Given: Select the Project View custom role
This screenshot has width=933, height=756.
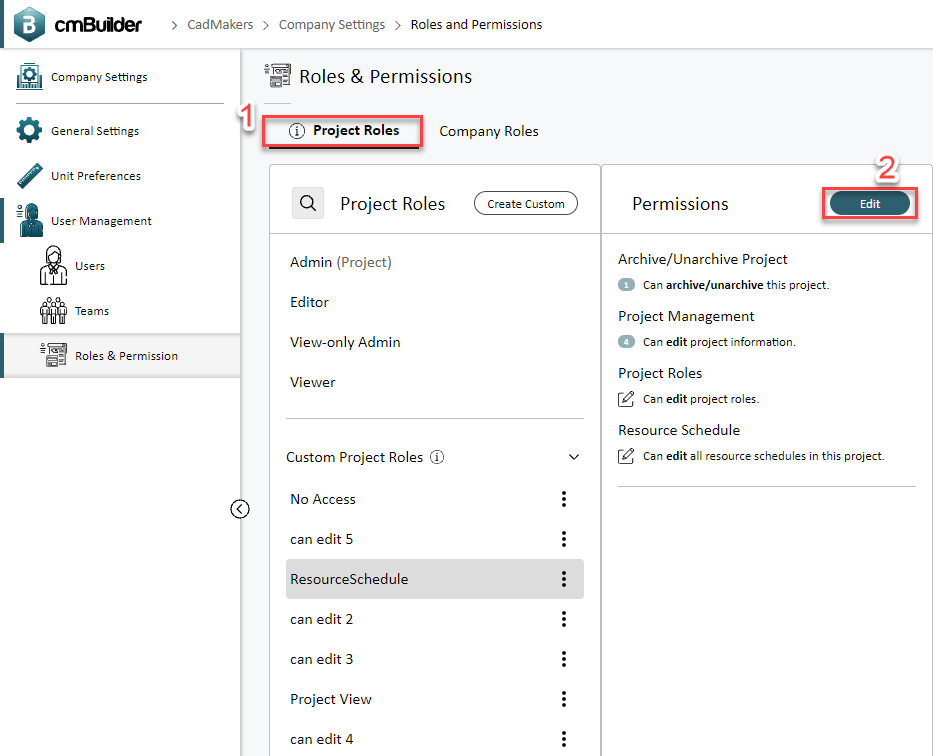Looking at the screenshot, I should (x=331, y=699).
